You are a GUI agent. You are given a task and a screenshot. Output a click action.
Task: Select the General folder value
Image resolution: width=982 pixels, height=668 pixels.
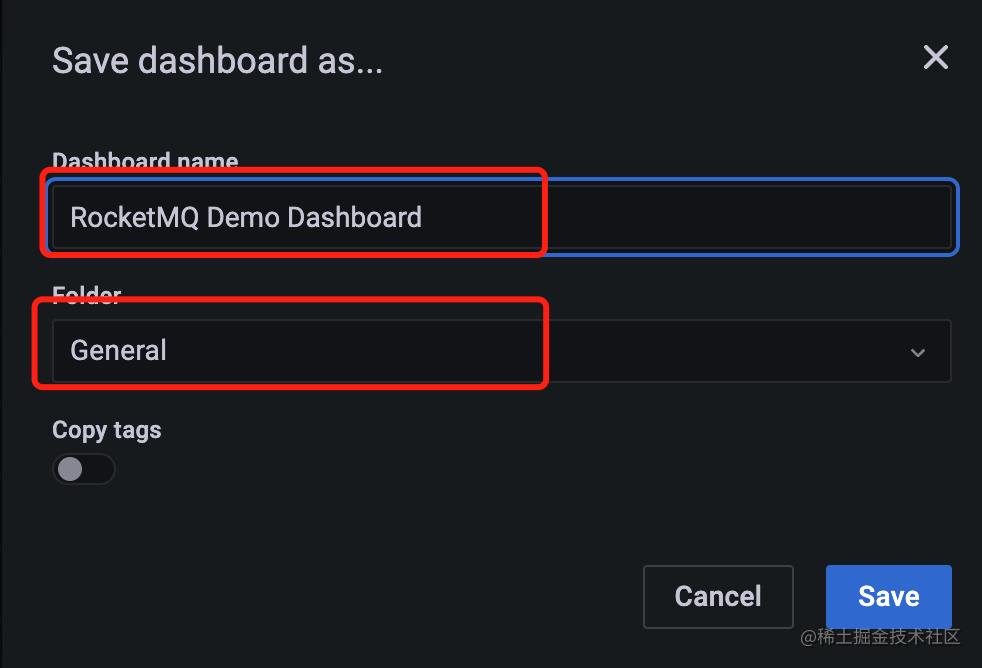pos(118,351)
